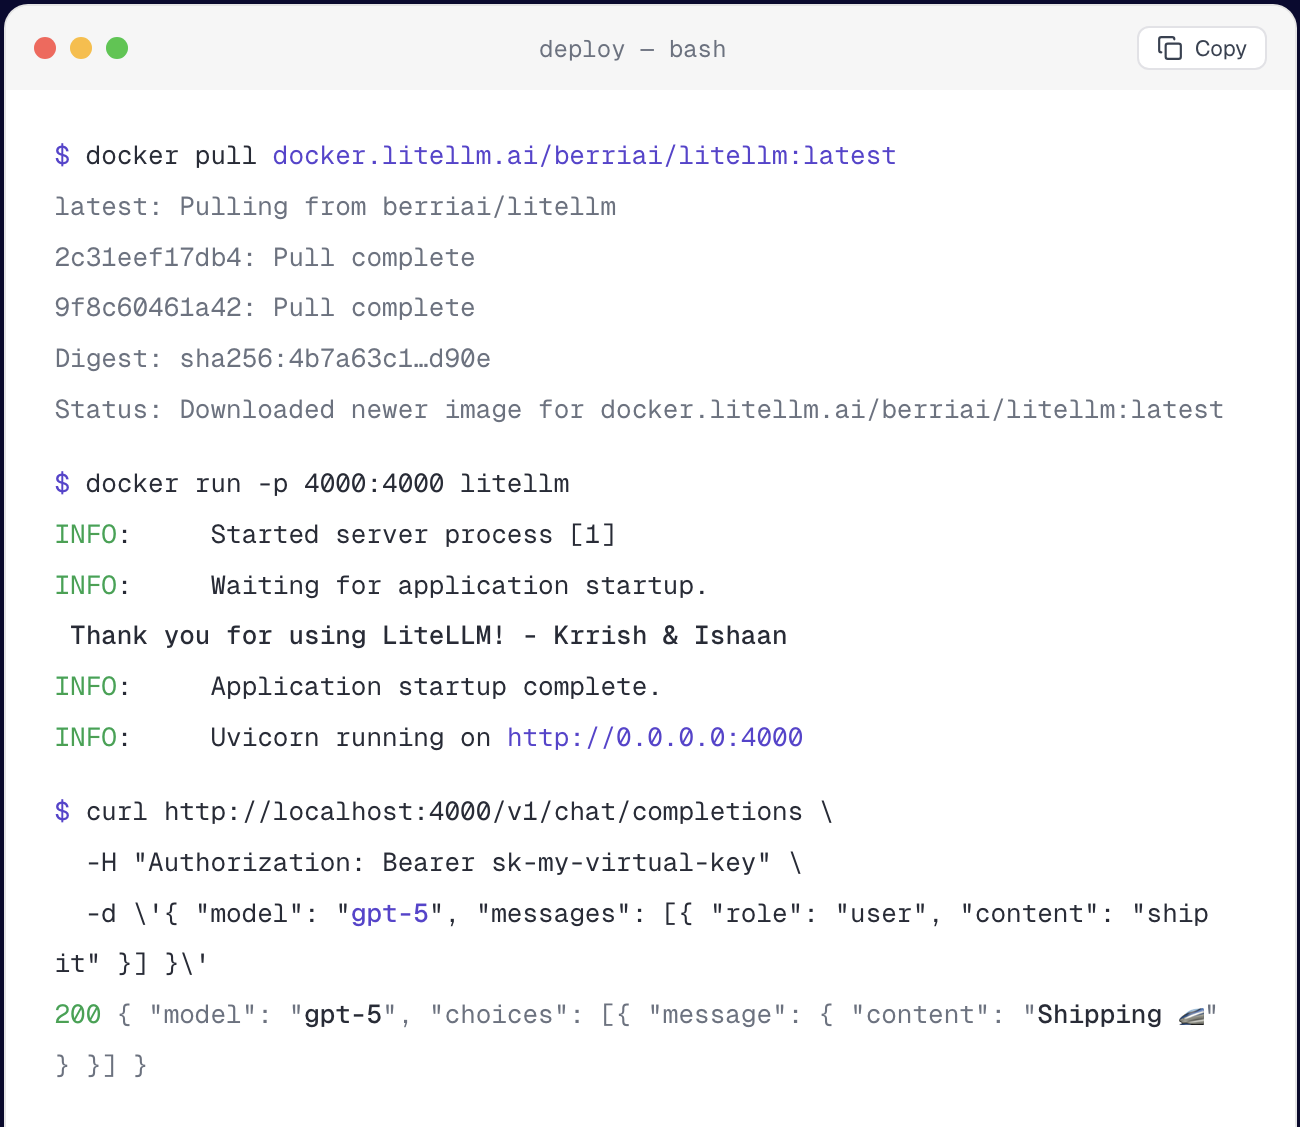Click the green maximize window dot
This screenshot has height=1127, width=1300.
pos(117,48)
